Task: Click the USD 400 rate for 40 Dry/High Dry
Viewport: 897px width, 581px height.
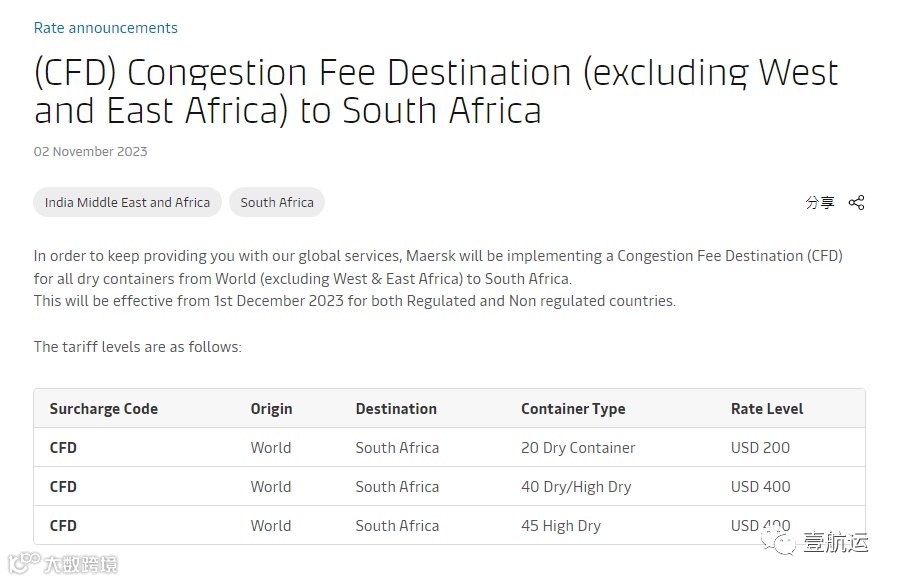Action: tap(760, 487)
